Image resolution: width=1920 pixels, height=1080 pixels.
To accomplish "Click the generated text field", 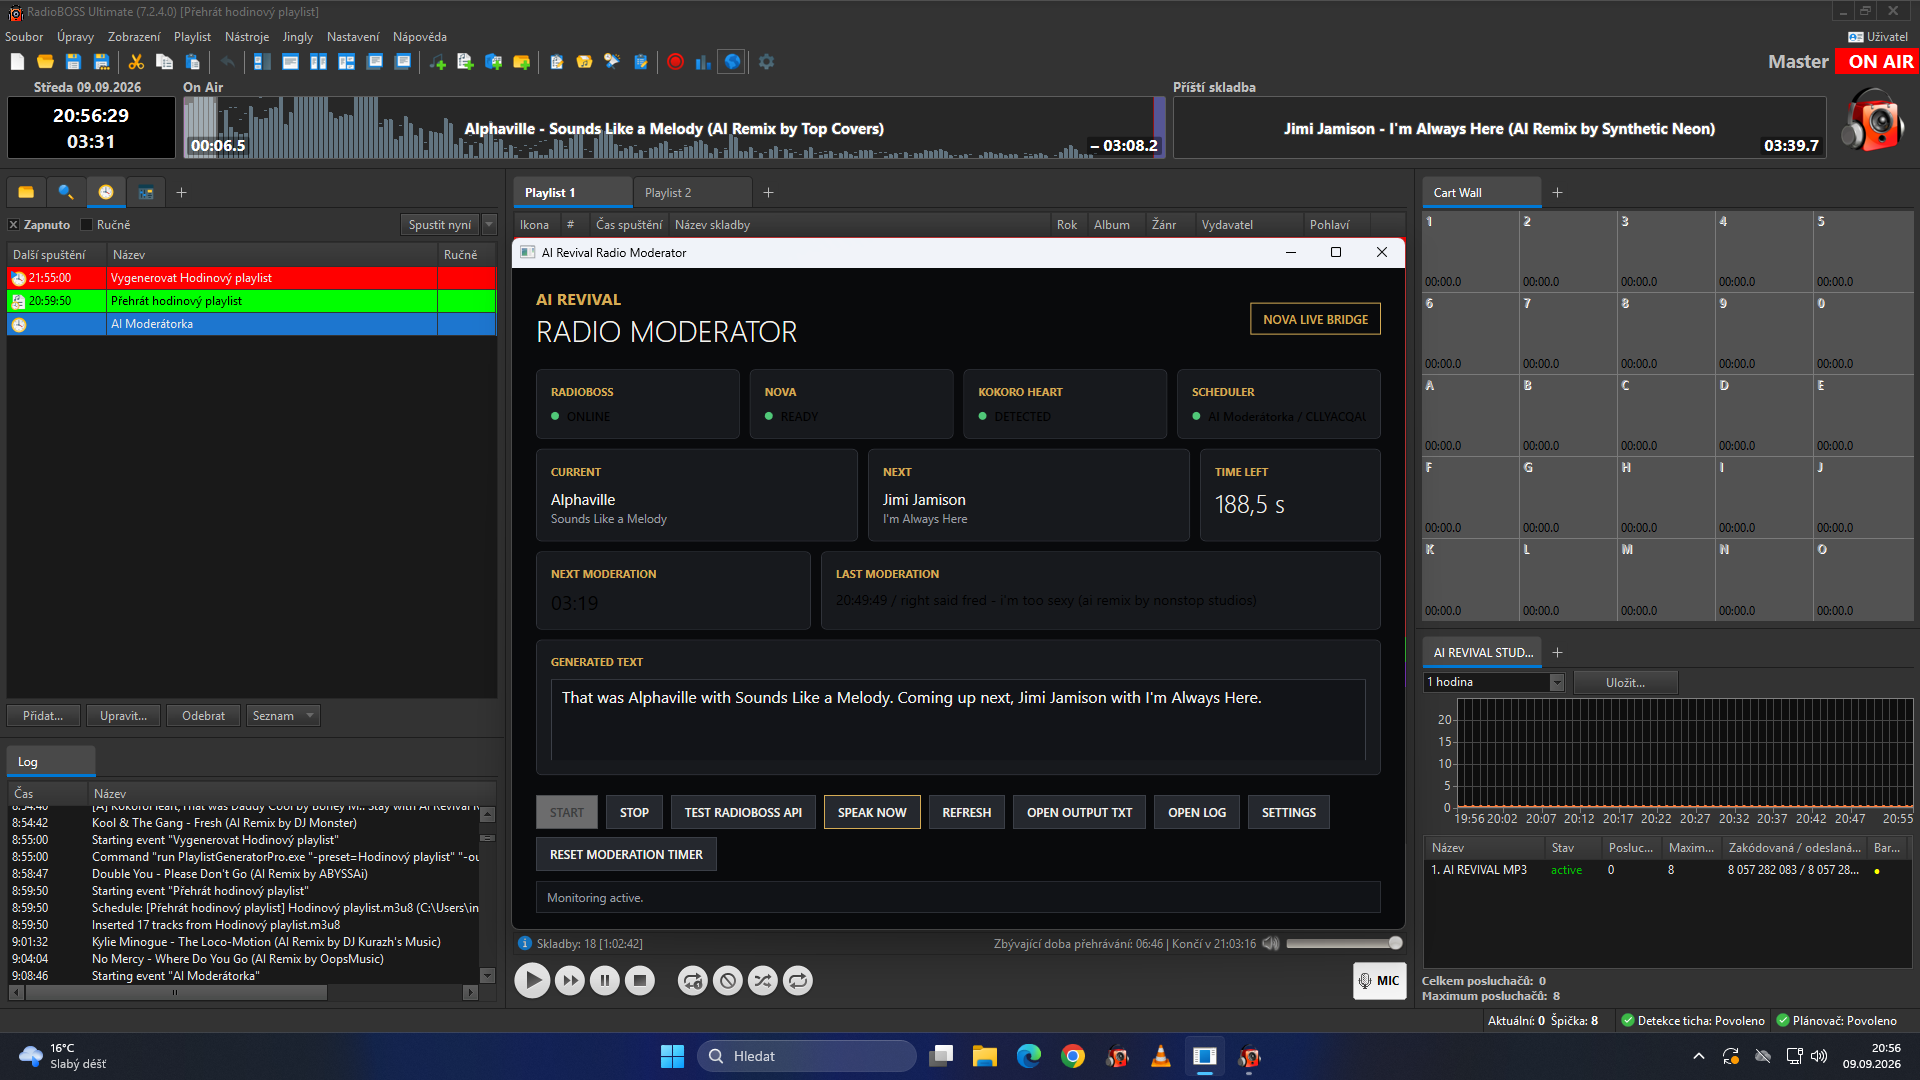I will [958, 720].
